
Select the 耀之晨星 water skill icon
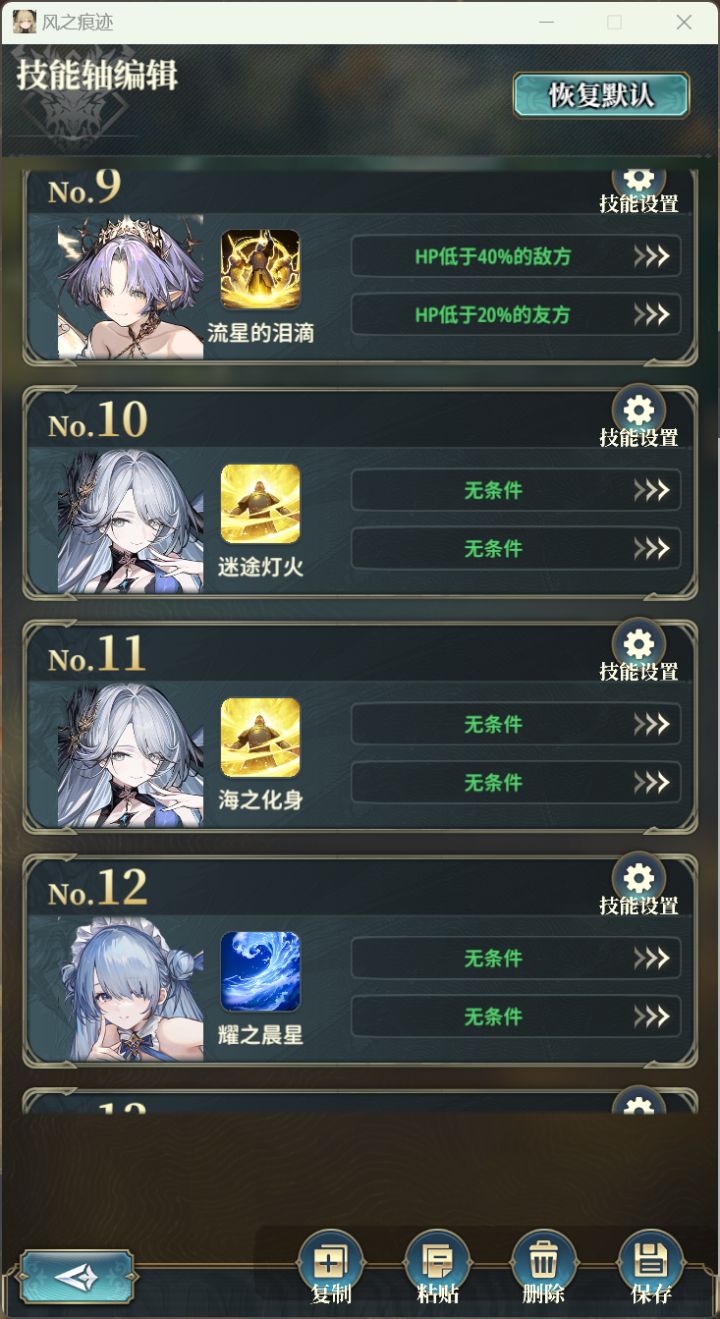(x=260, y=971)
